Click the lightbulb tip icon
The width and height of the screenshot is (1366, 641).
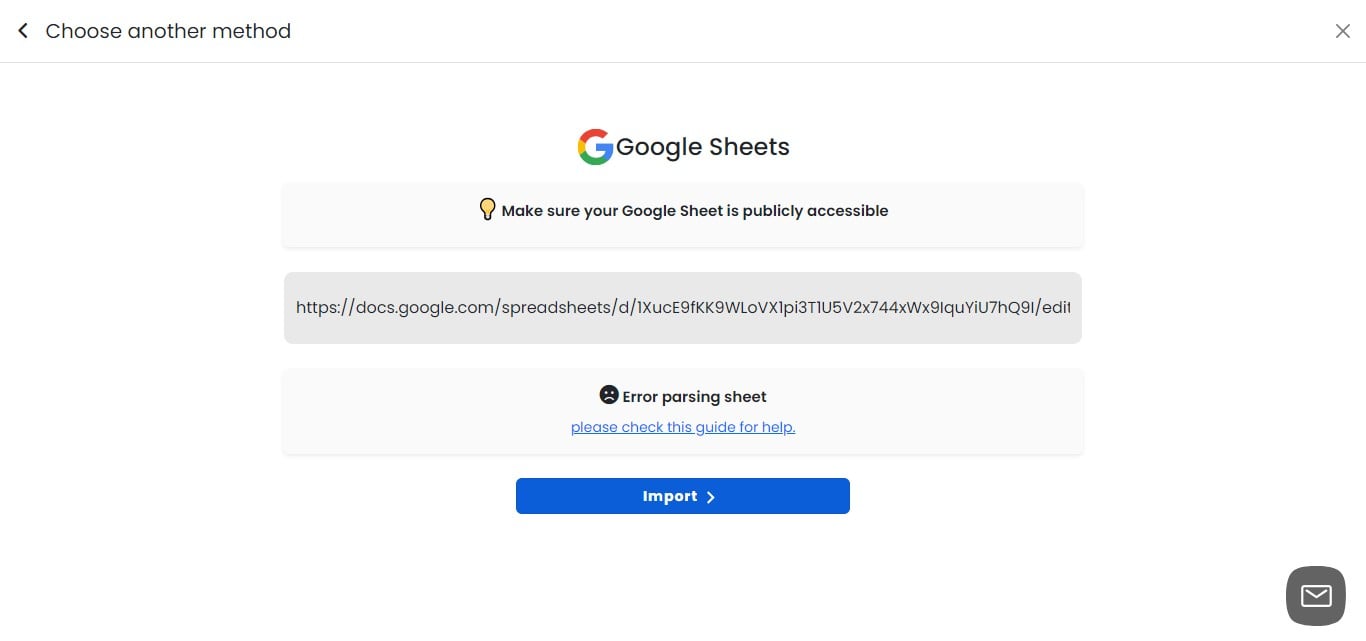coord(487,209)
